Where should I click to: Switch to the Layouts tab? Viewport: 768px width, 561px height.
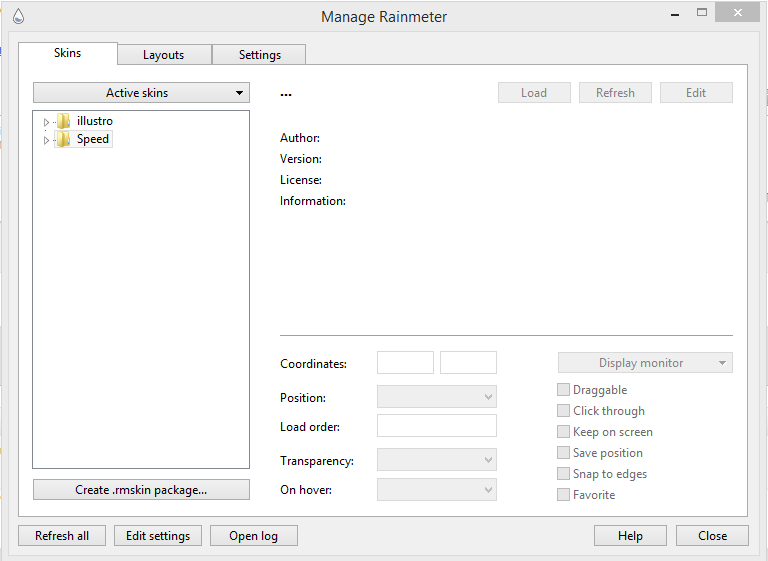pos(164,55)
